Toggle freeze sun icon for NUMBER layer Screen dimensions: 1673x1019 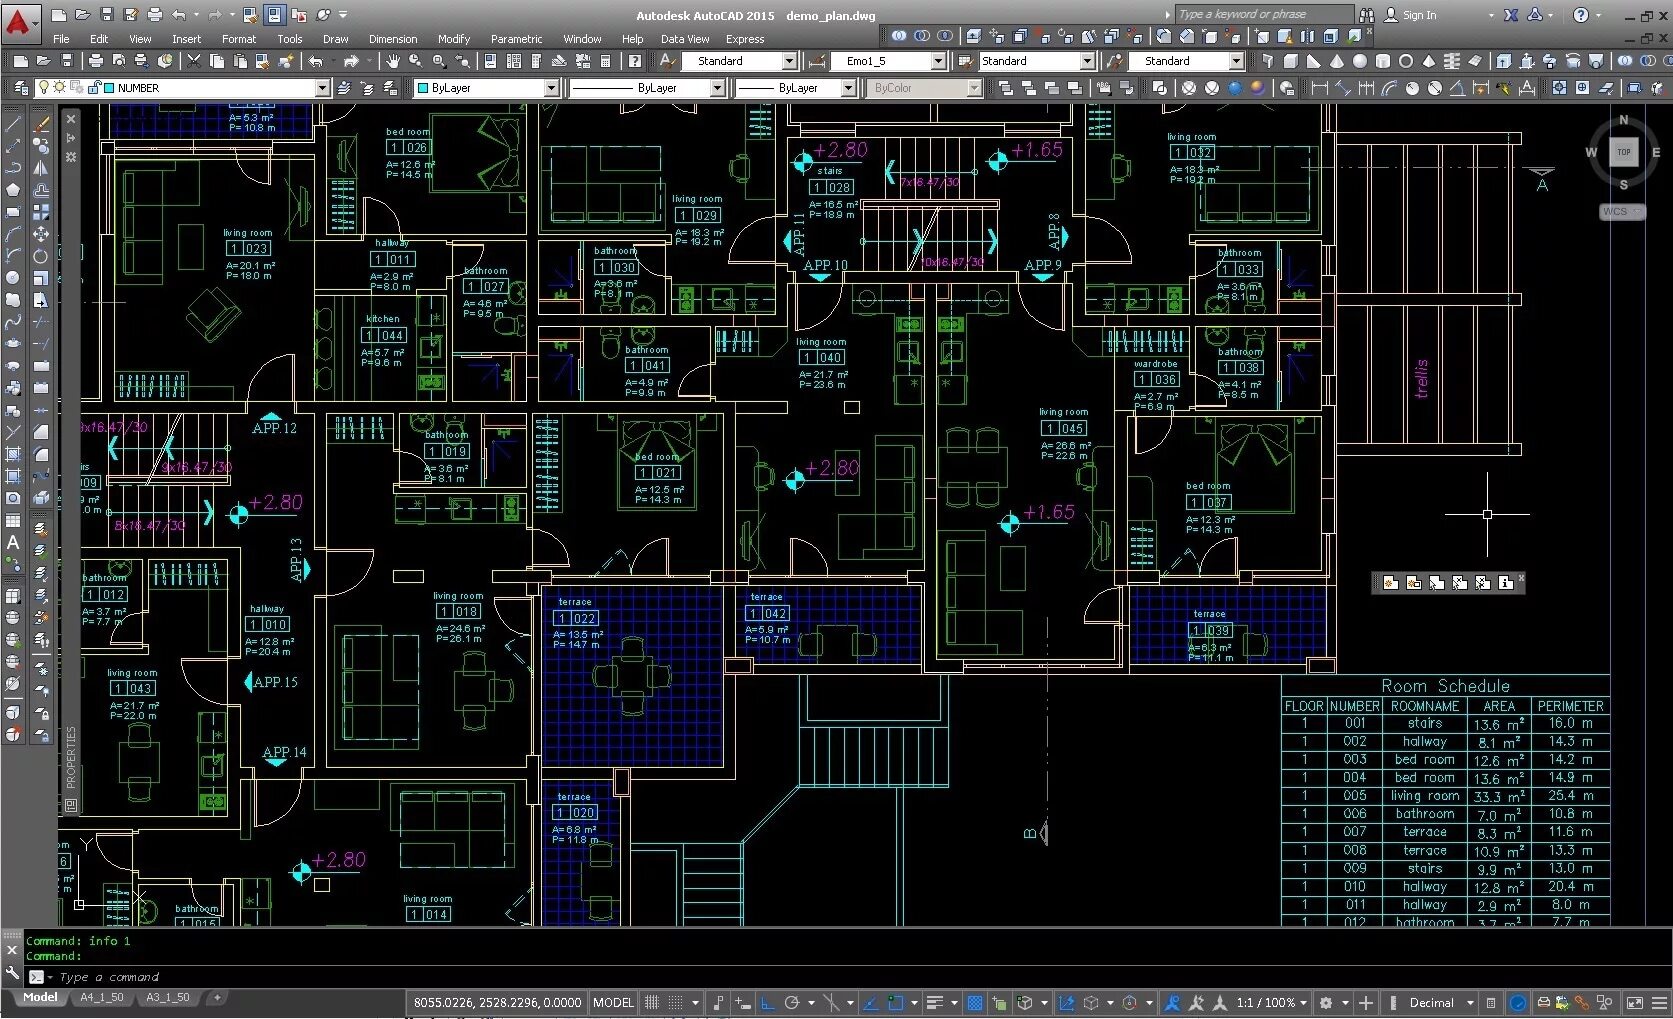tap(59, 88)
